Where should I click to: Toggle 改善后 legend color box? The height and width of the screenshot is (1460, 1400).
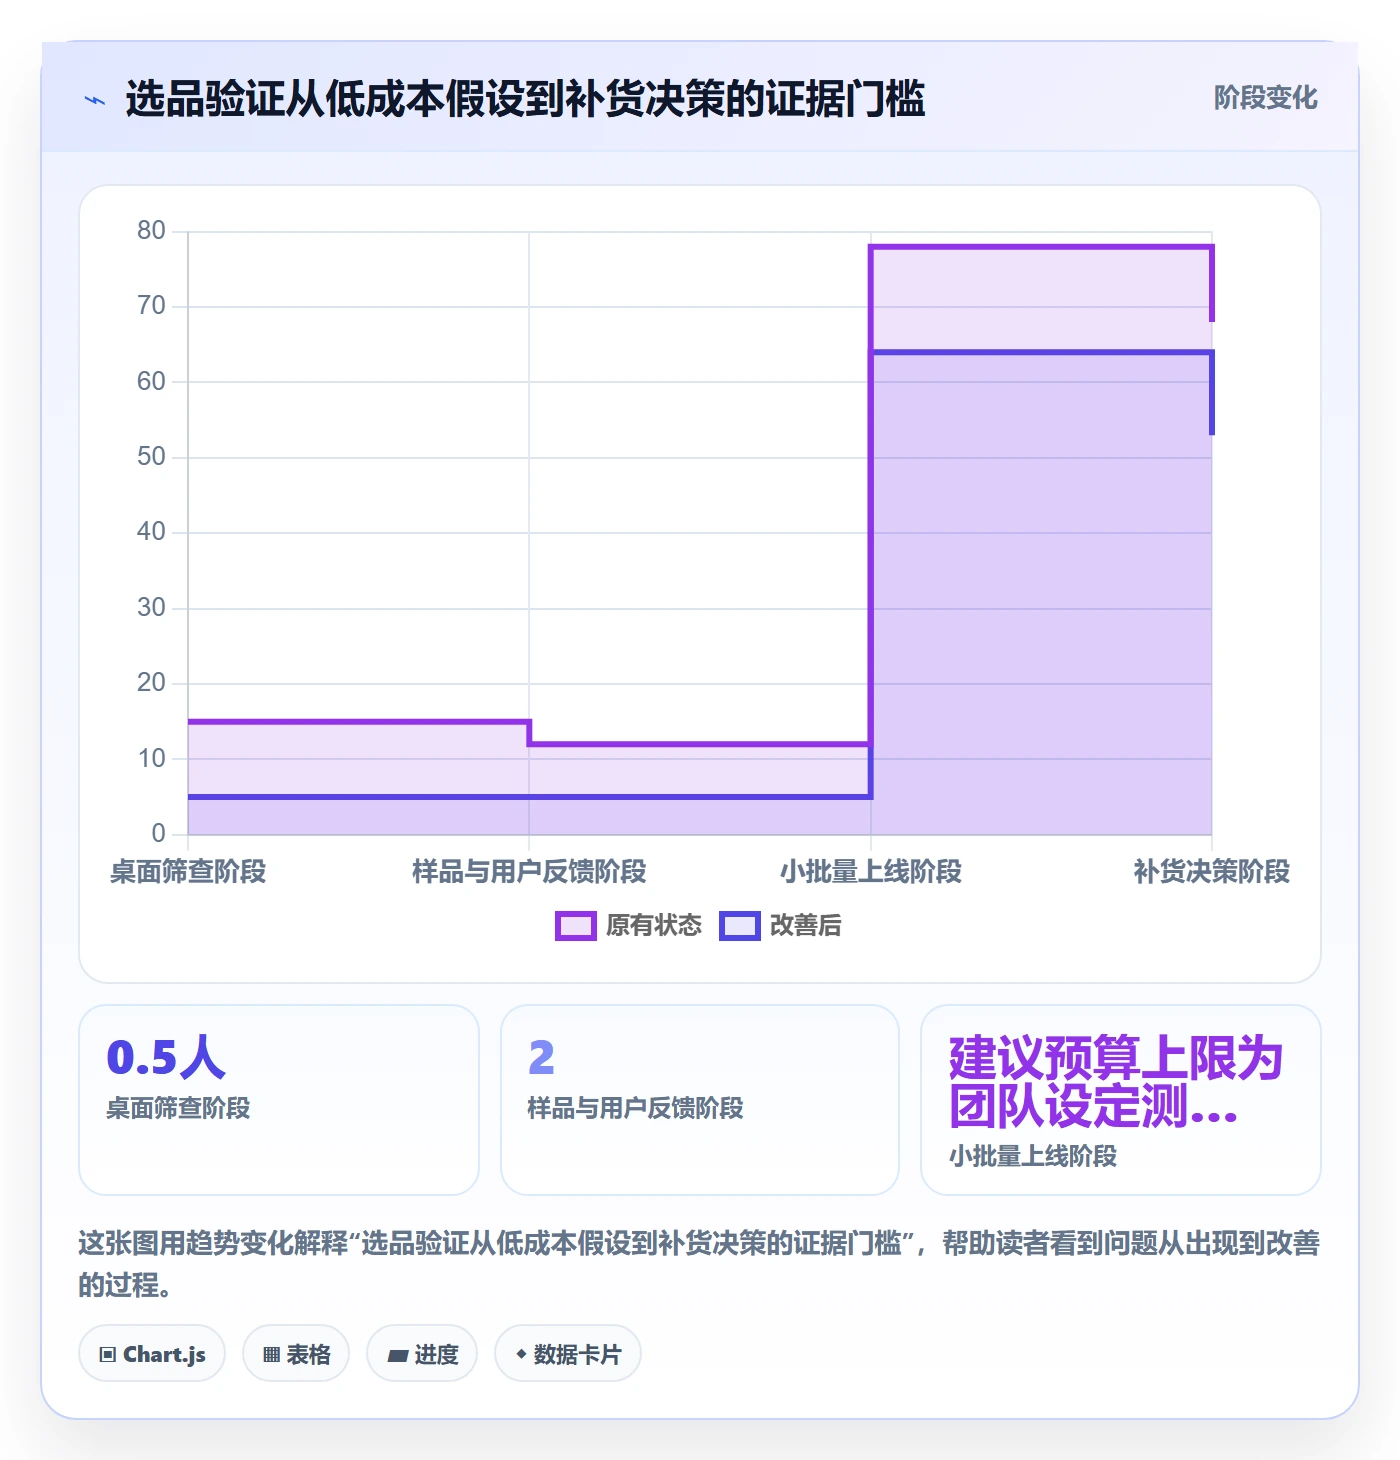tap(740, 926)
